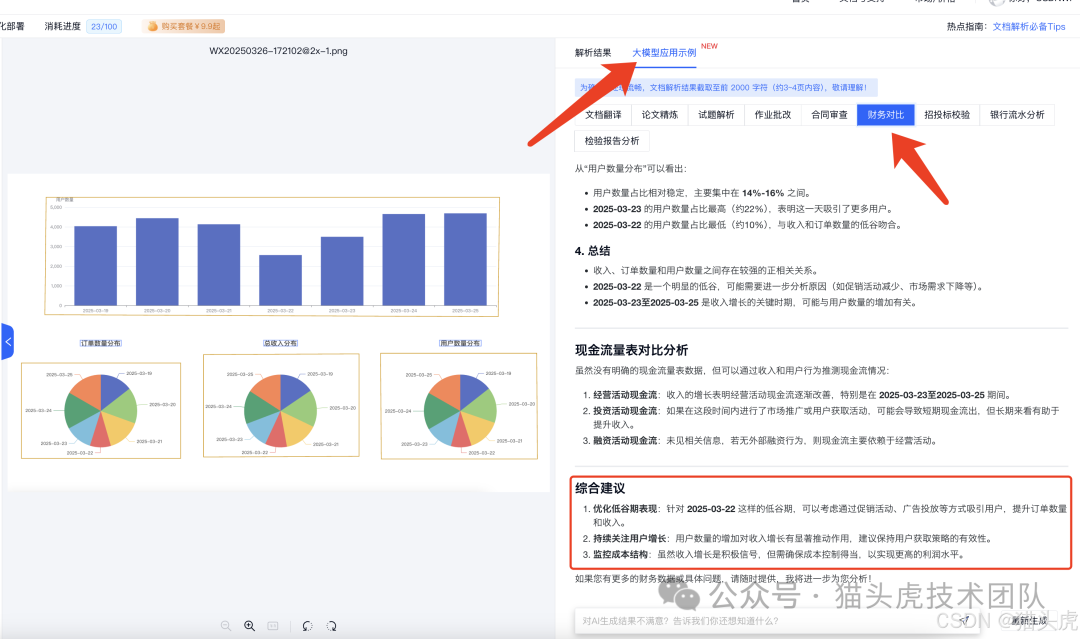Zoom out of the document preview

point(226,626)
